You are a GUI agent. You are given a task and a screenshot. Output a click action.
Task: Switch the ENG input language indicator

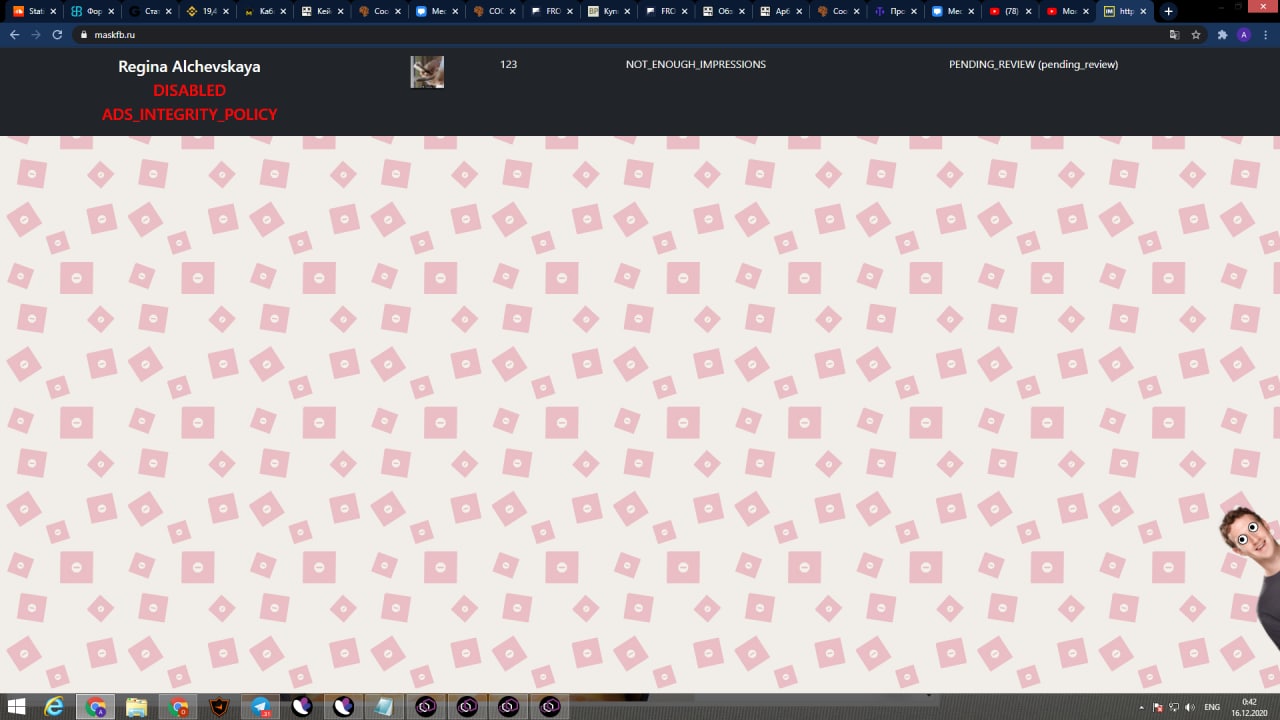[x=1212, y=707]
